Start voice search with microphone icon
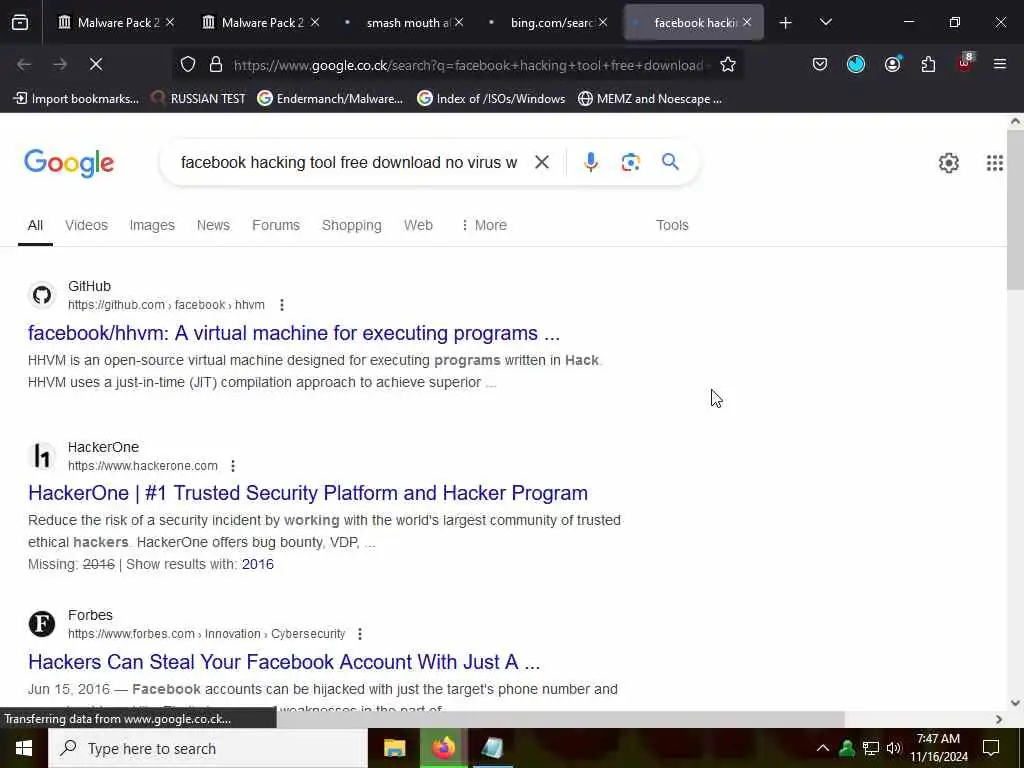 coord(590,162)
